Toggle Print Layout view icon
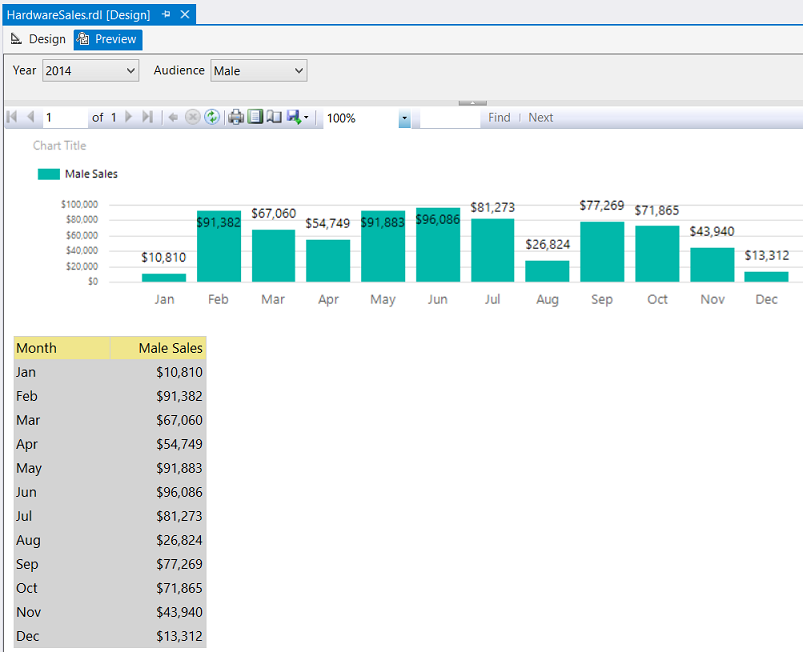803x652 pixels. (255, 117)
